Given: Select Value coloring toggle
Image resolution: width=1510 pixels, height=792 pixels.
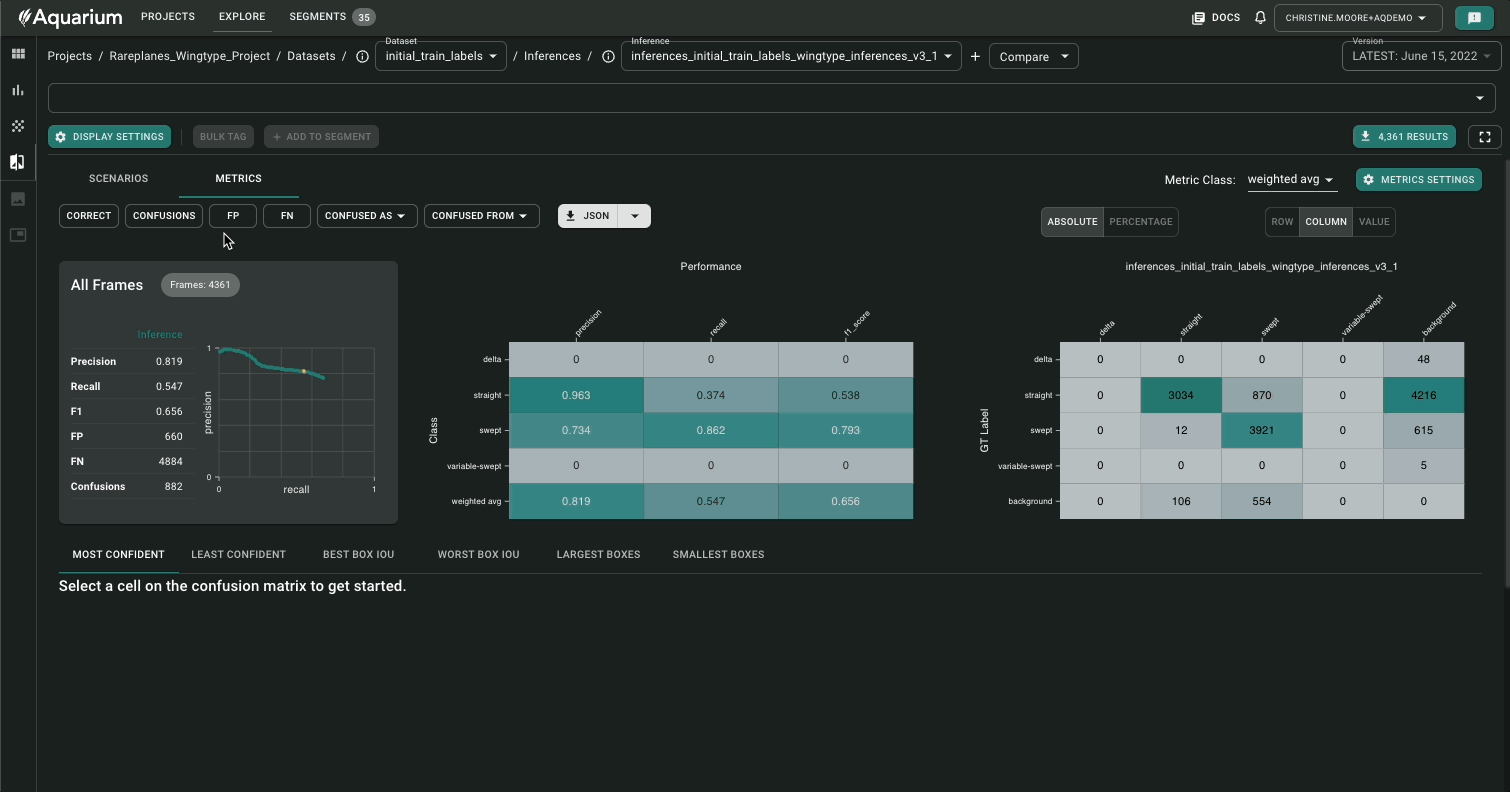Looking at the screenshot, I should coord(1374,222).
